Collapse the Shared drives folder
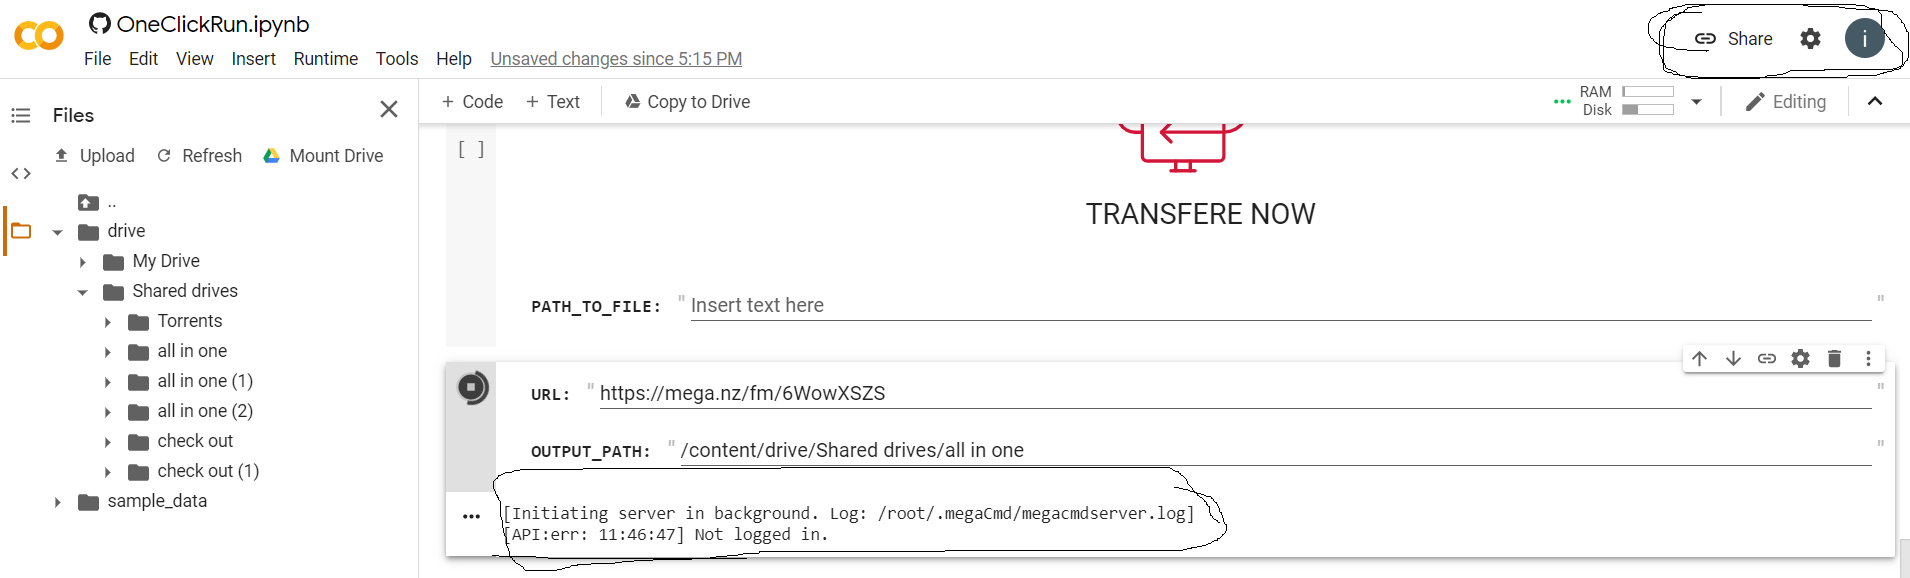 click(83, 292)
